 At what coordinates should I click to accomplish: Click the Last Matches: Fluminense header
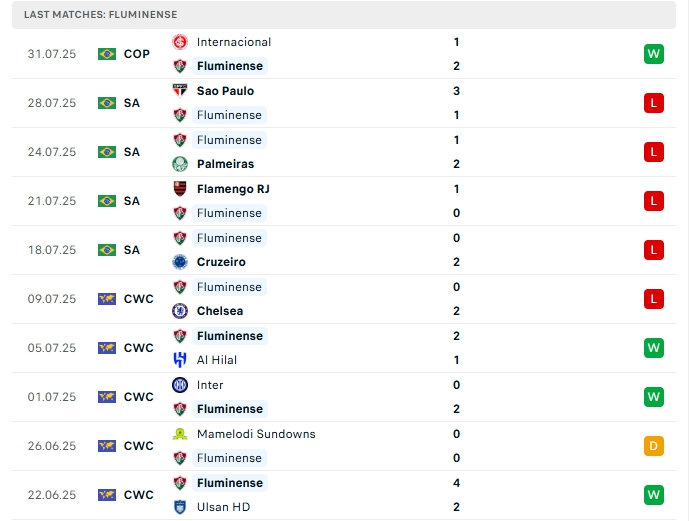[x=100, y=15]
